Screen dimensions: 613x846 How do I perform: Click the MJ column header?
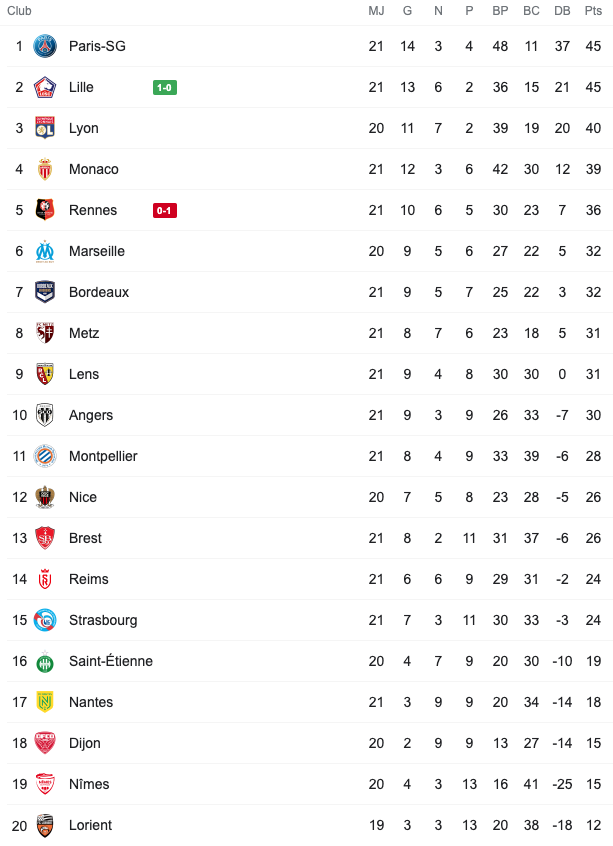[376, 11]
